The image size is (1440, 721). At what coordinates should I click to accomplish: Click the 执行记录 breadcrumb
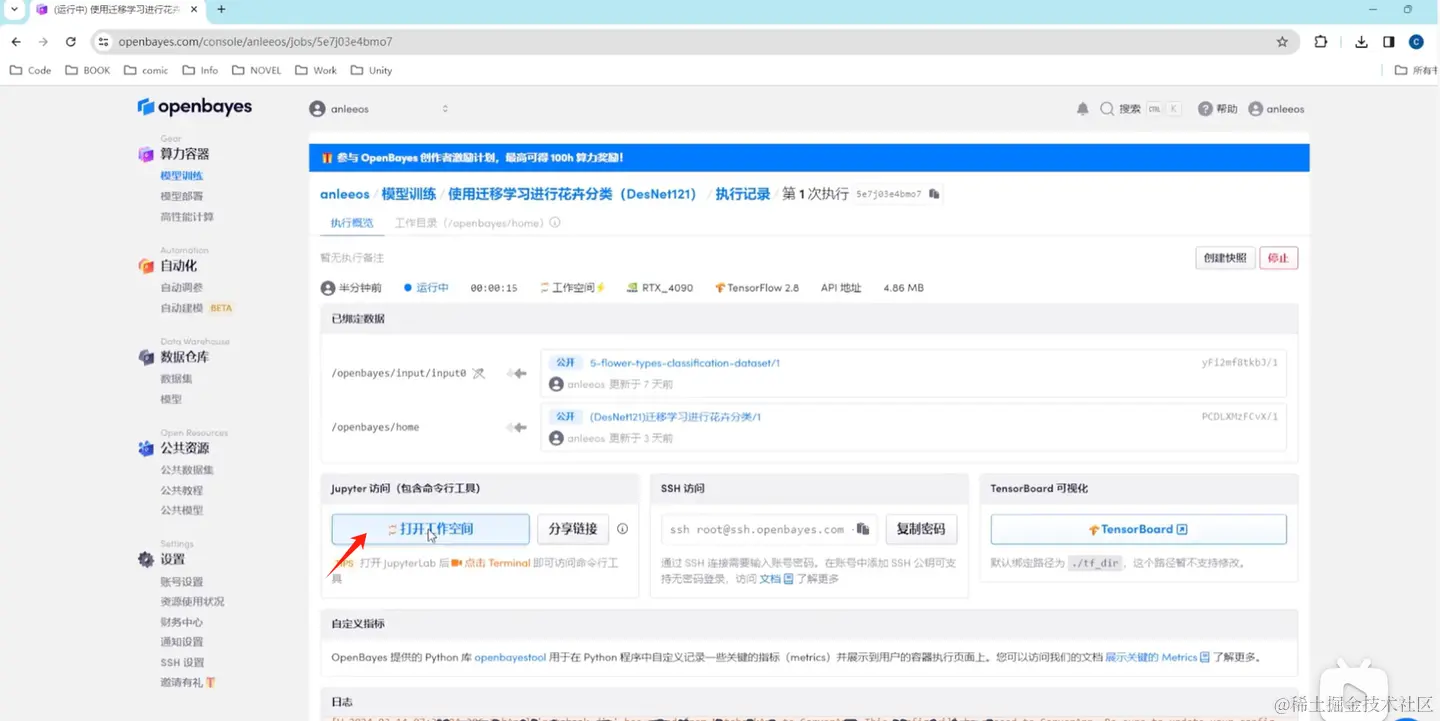click(x=742, y=194)
